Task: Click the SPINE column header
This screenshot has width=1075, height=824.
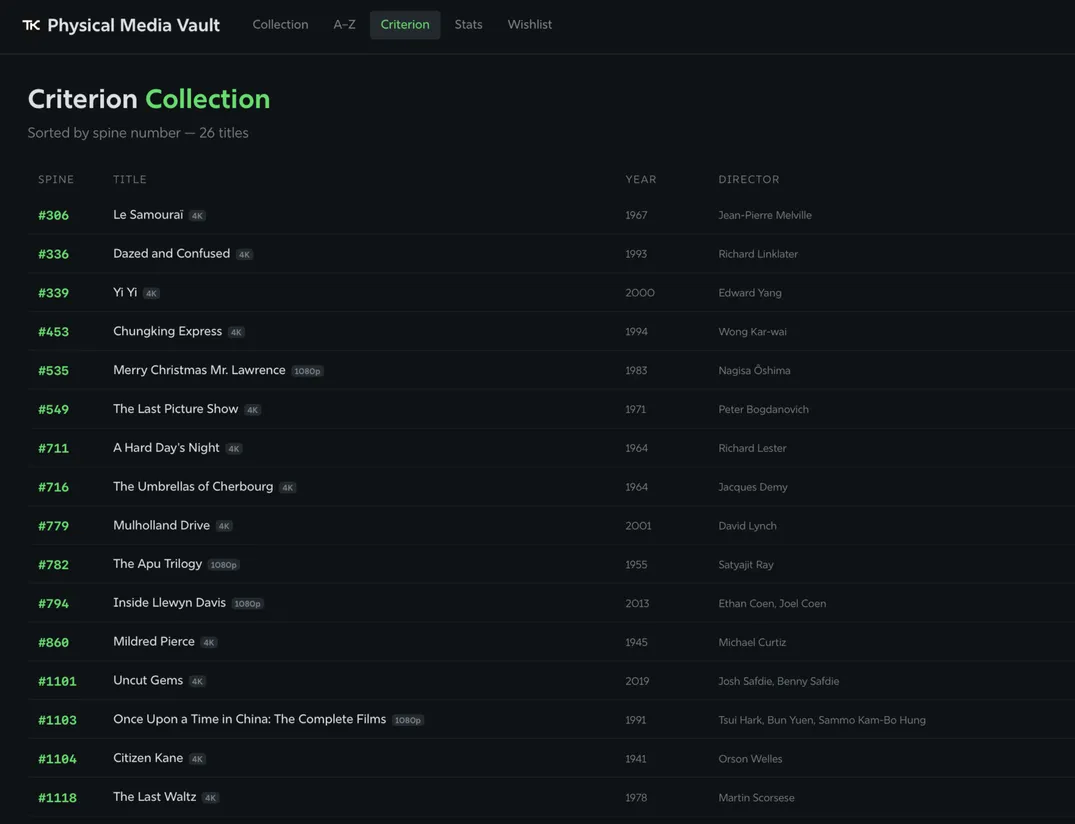Action: (x=56, y=180)
